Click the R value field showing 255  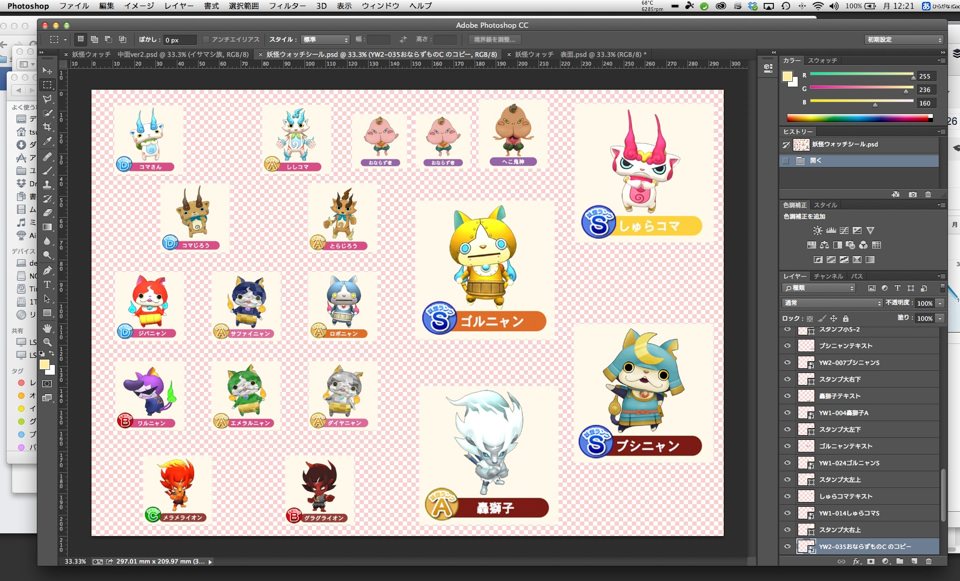pos(925,77)
